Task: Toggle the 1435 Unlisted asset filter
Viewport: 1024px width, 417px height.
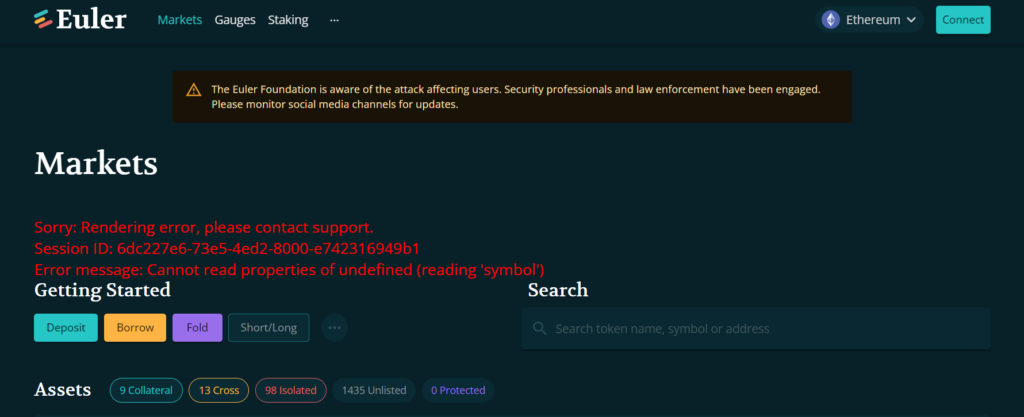Action: [374, 390]
